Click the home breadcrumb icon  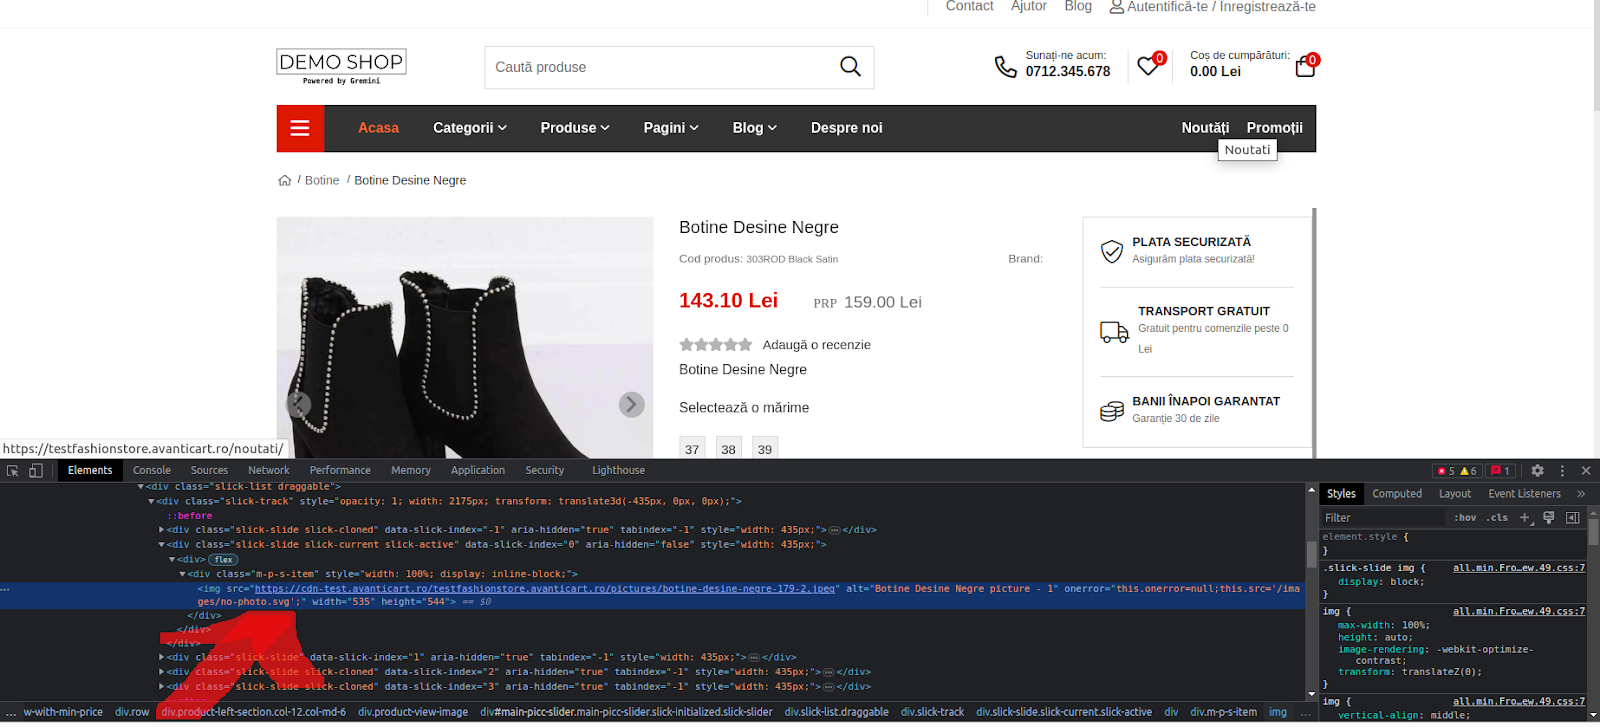(285, 181)
